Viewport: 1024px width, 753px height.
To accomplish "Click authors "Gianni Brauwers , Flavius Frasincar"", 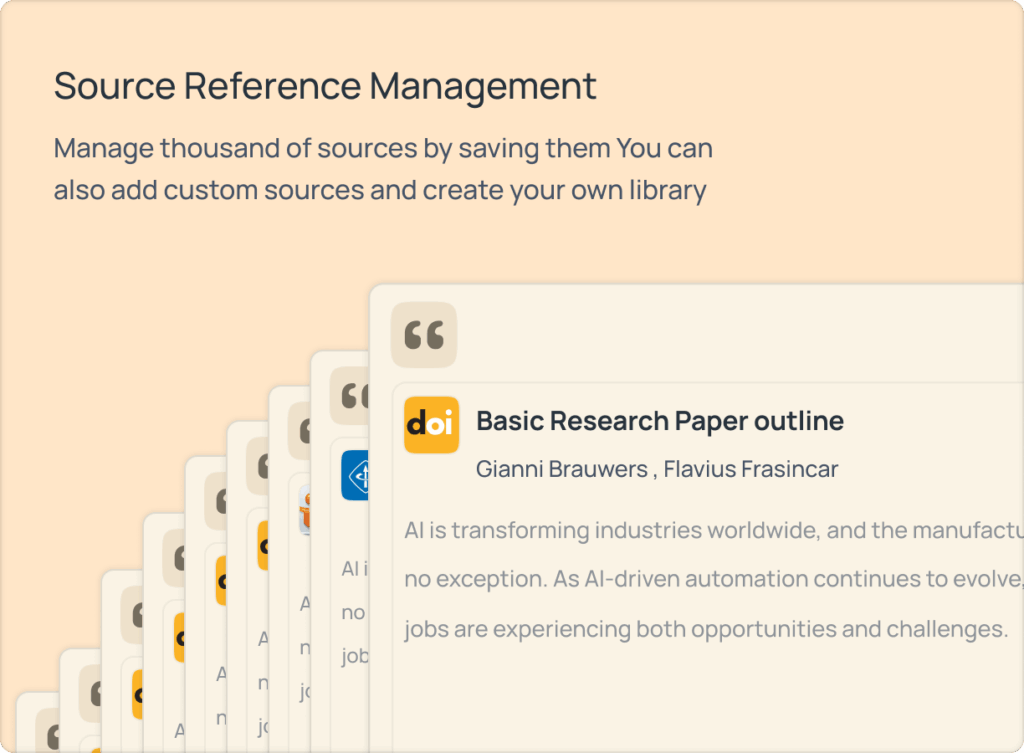I will 657,469.
